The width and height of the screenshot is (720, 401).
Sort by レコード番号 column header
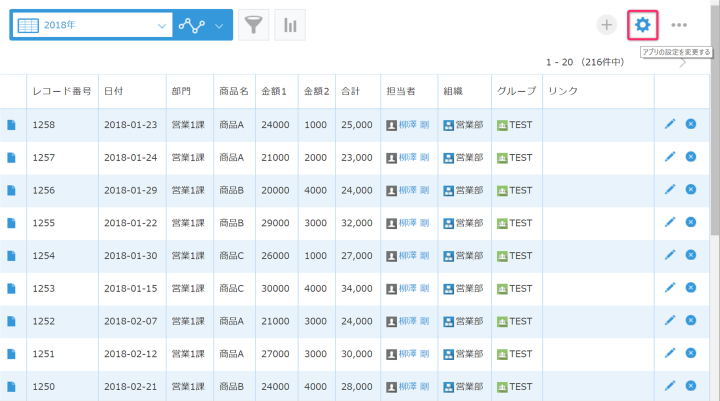[x=61, y=90]
